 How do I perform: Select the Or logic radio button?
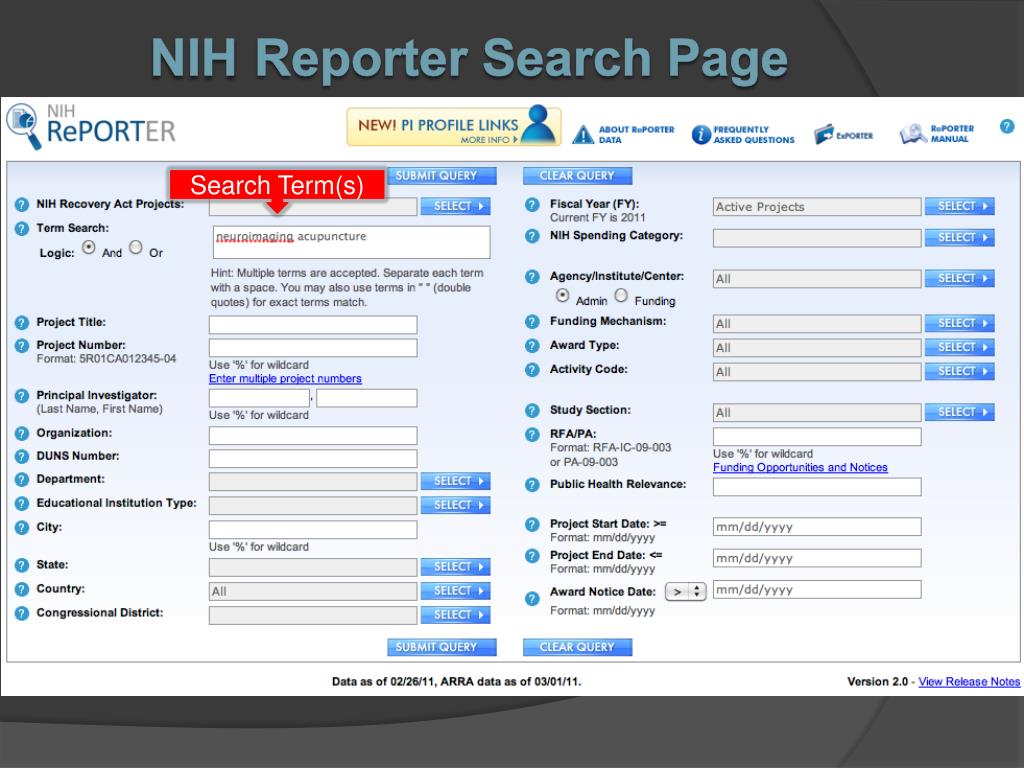tap(136, 248)
